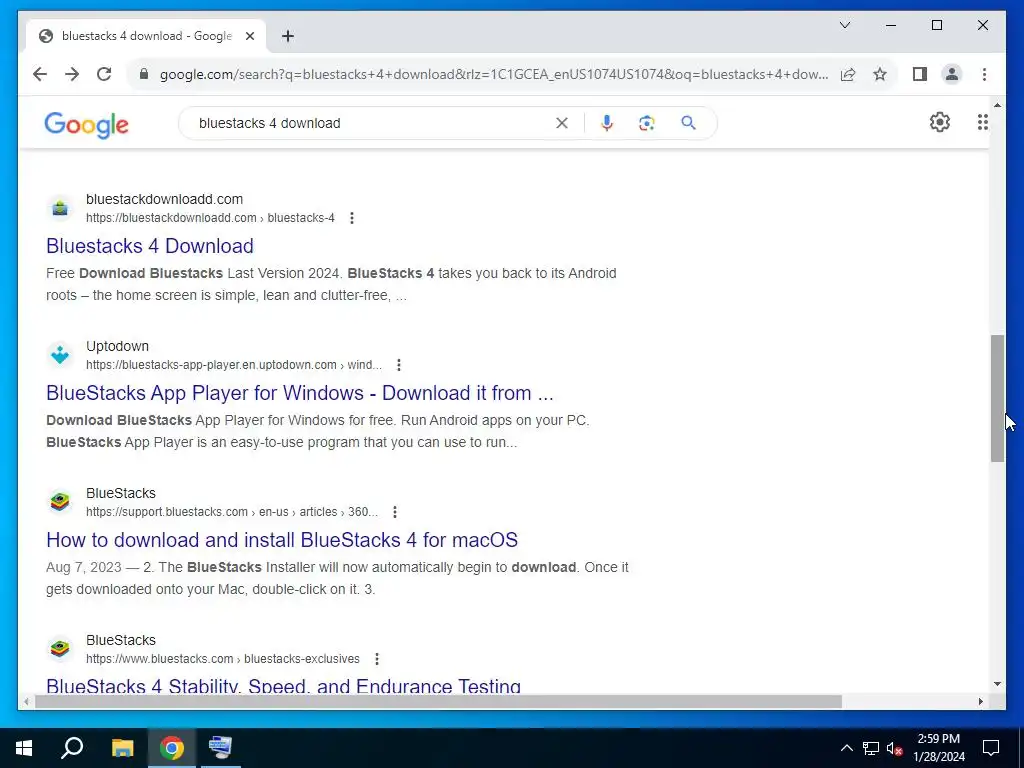
Task: Show hidden system tray icons
Action: point(846,748)
